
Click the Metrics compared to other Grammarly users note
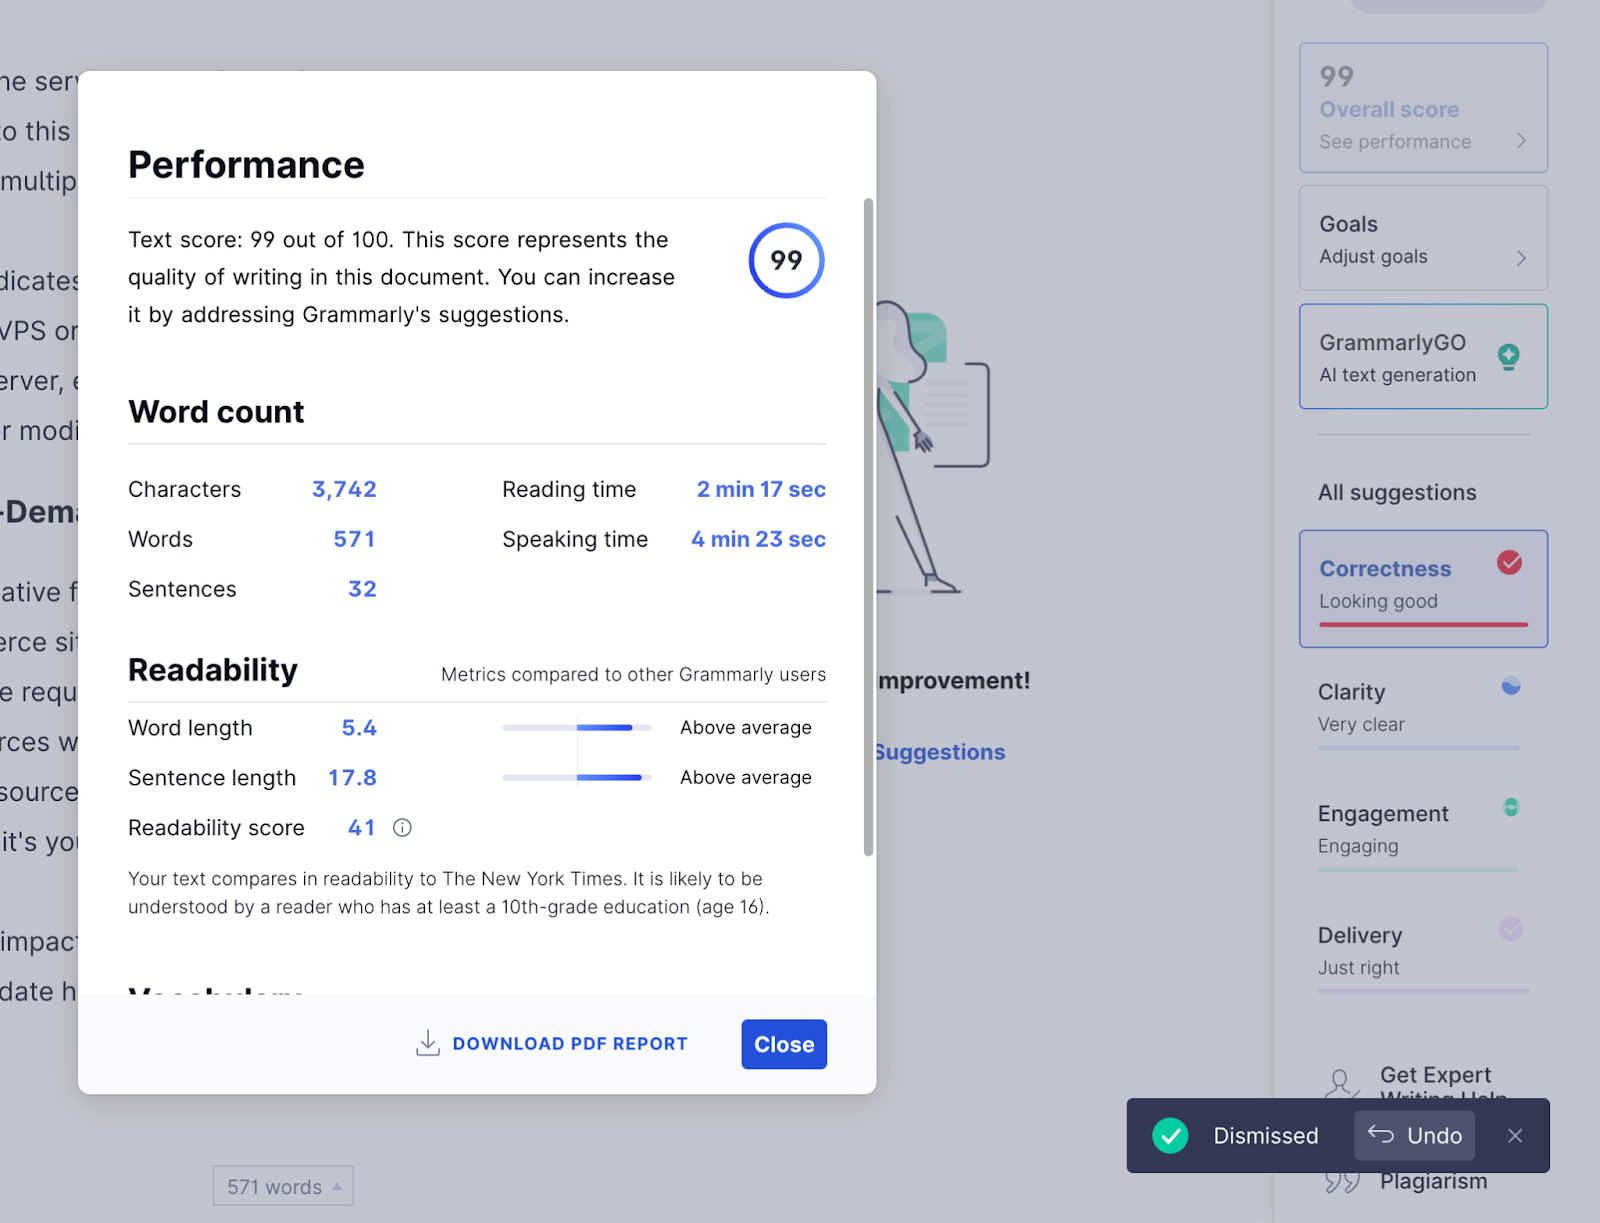coord(634,675)
